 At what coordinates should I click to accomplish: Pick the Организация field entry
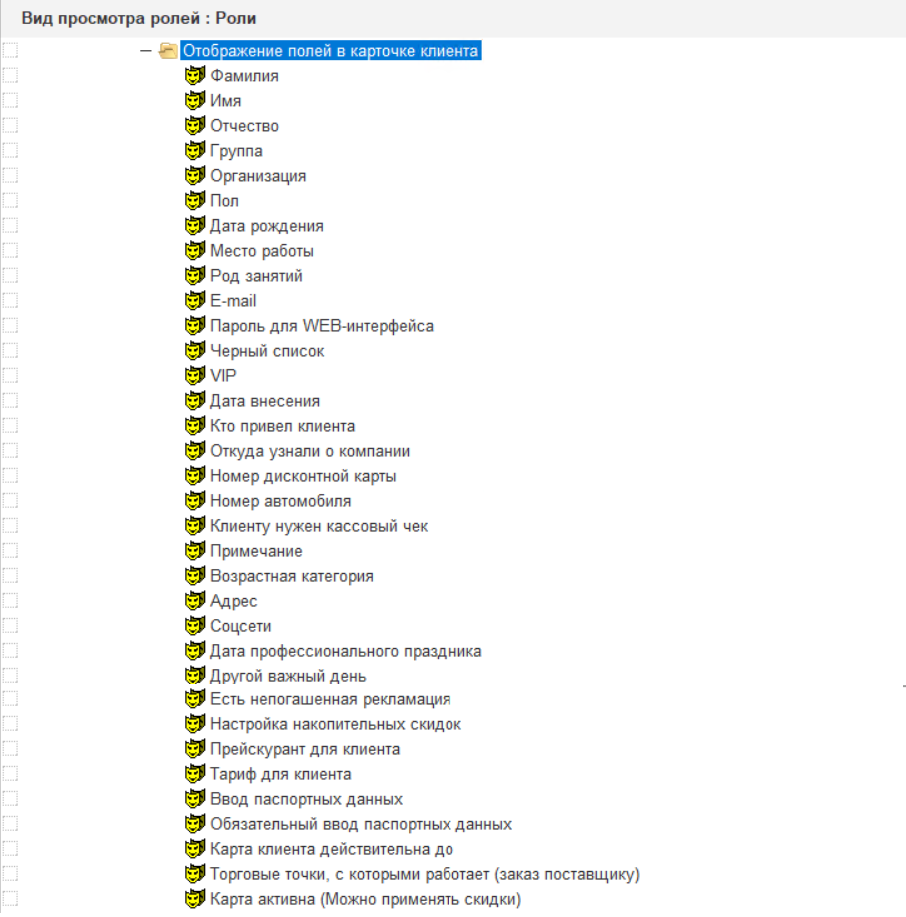(x=258, y=176)
